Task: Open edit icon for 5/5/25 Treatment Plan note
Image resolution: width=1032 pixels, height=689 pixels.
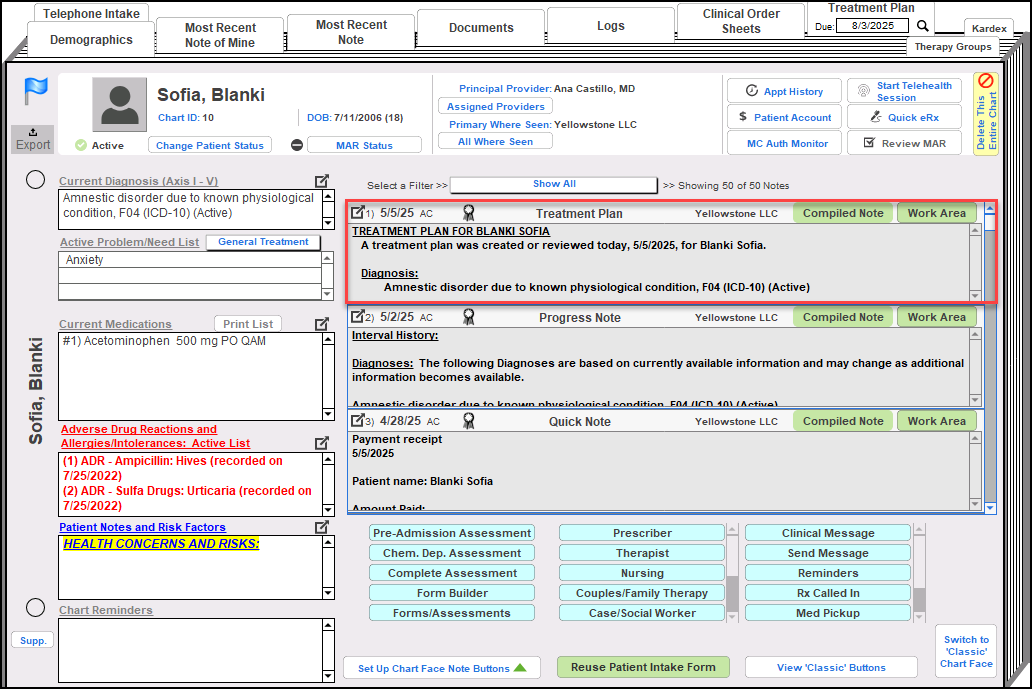Action: coord(357,213)
